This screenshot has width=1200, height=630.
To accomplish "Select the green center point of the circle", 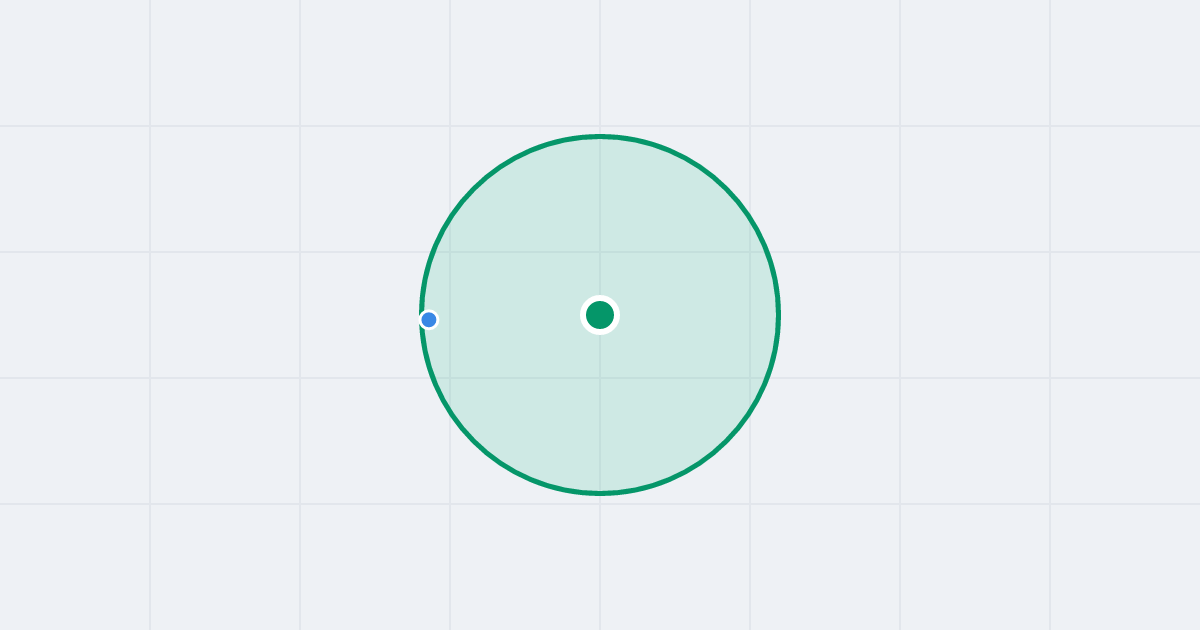I will pos(600,315).
